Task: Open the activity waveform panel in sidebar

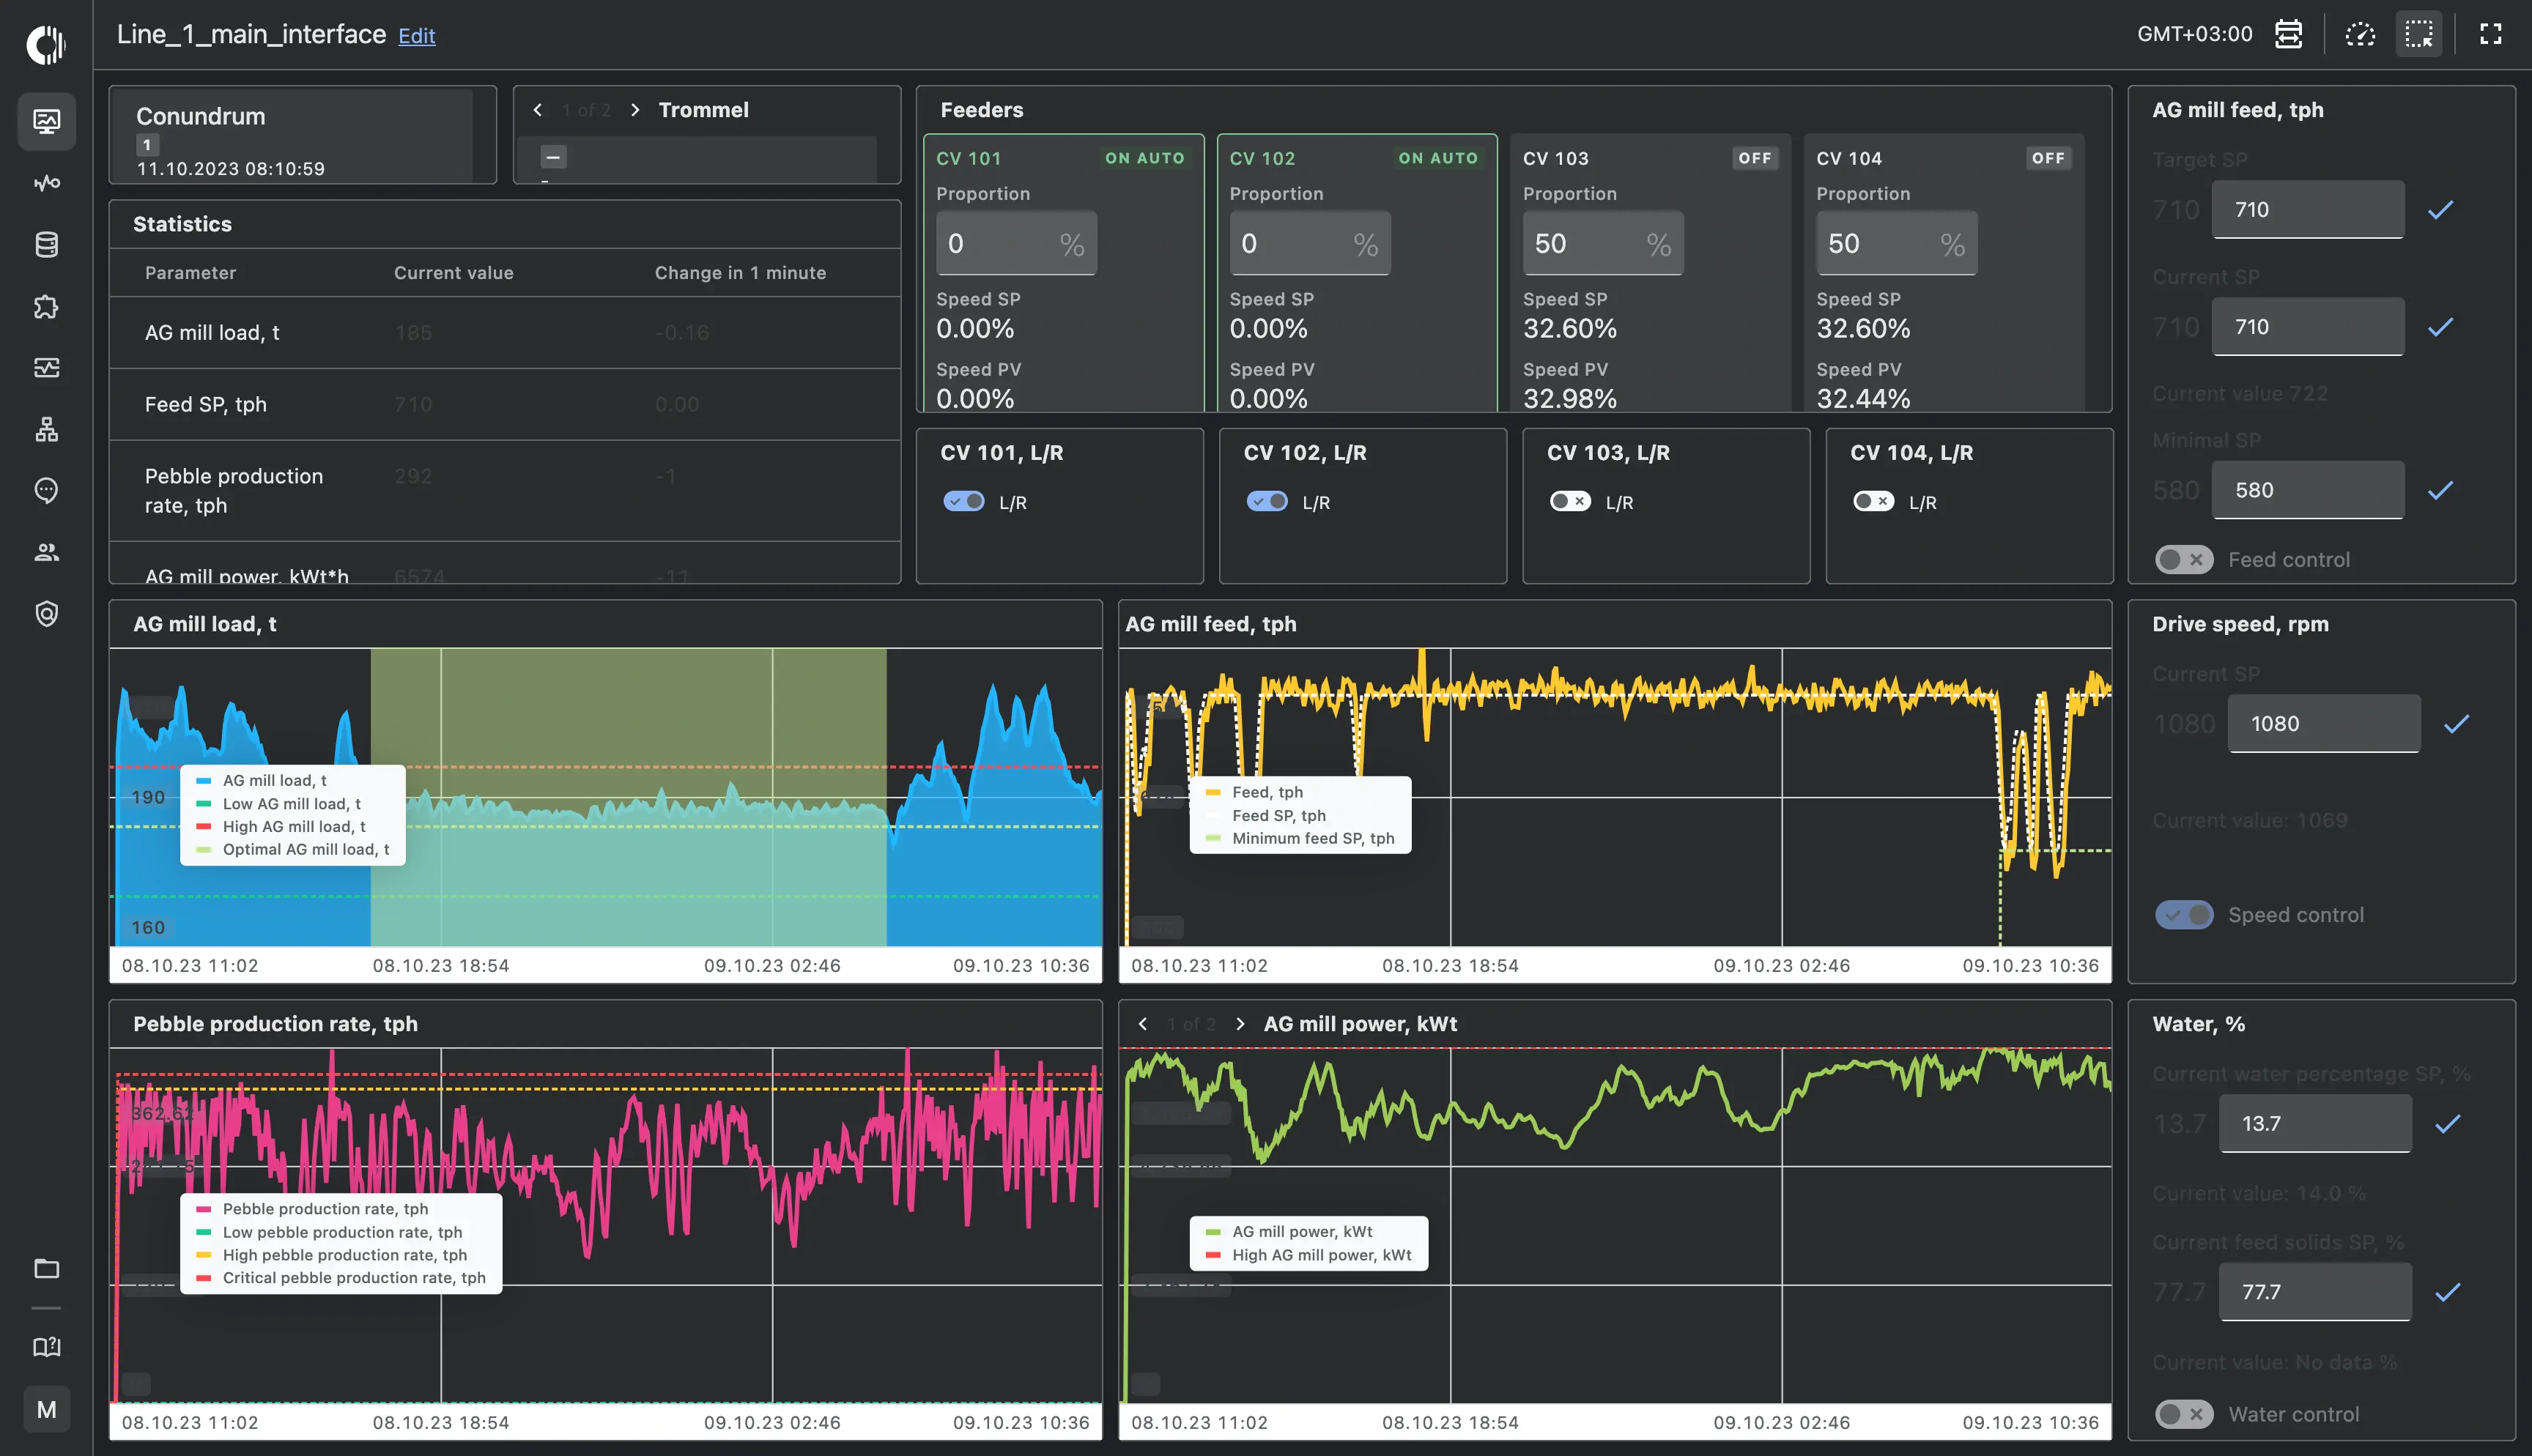Action: [46, 182]
